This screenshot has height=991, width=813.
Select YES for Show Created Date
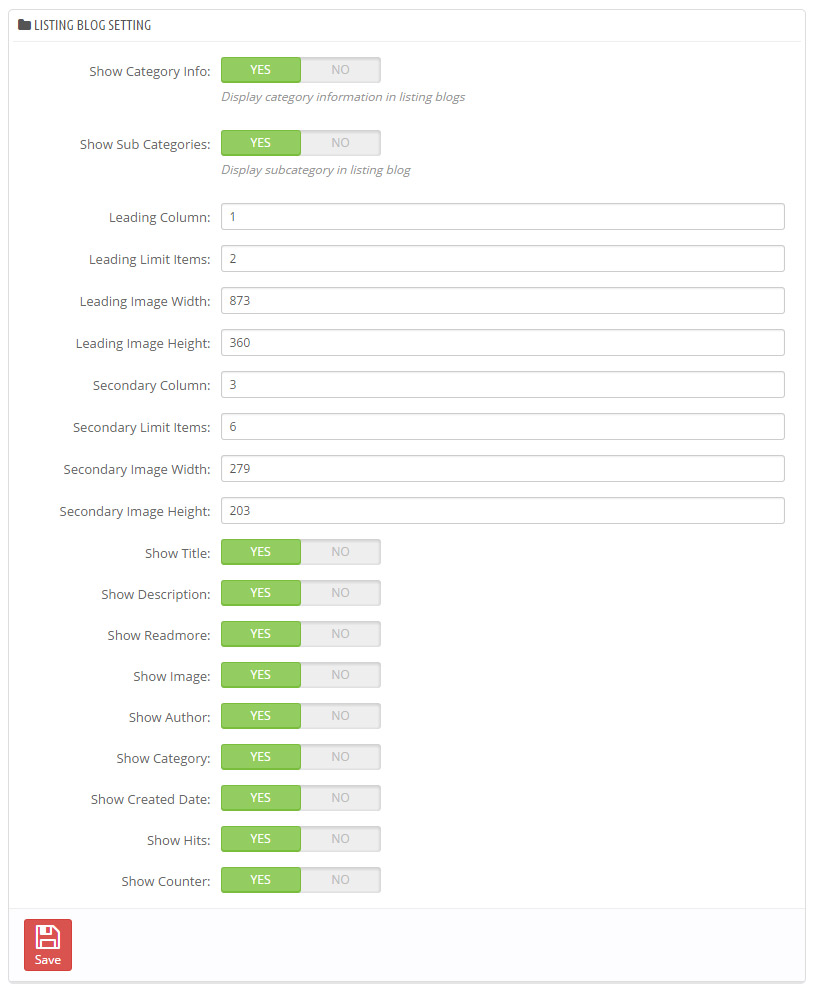point(260,798)
